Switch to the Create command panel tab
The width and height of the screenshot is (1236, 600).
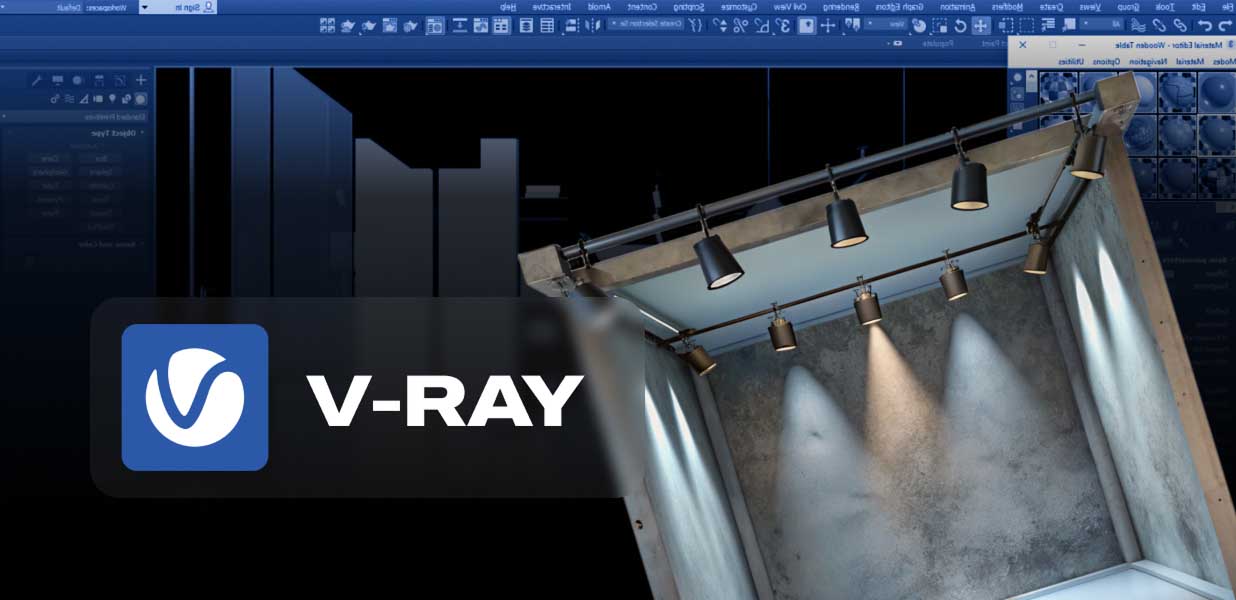pyautogui.click(x=141, y=81)
